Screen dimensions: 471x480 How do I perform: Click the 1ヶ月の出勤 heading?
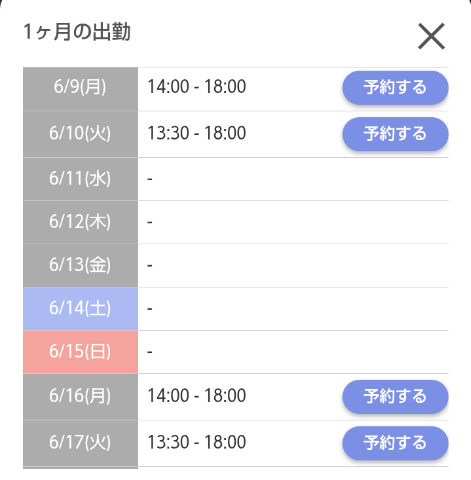tap(77, 32)
